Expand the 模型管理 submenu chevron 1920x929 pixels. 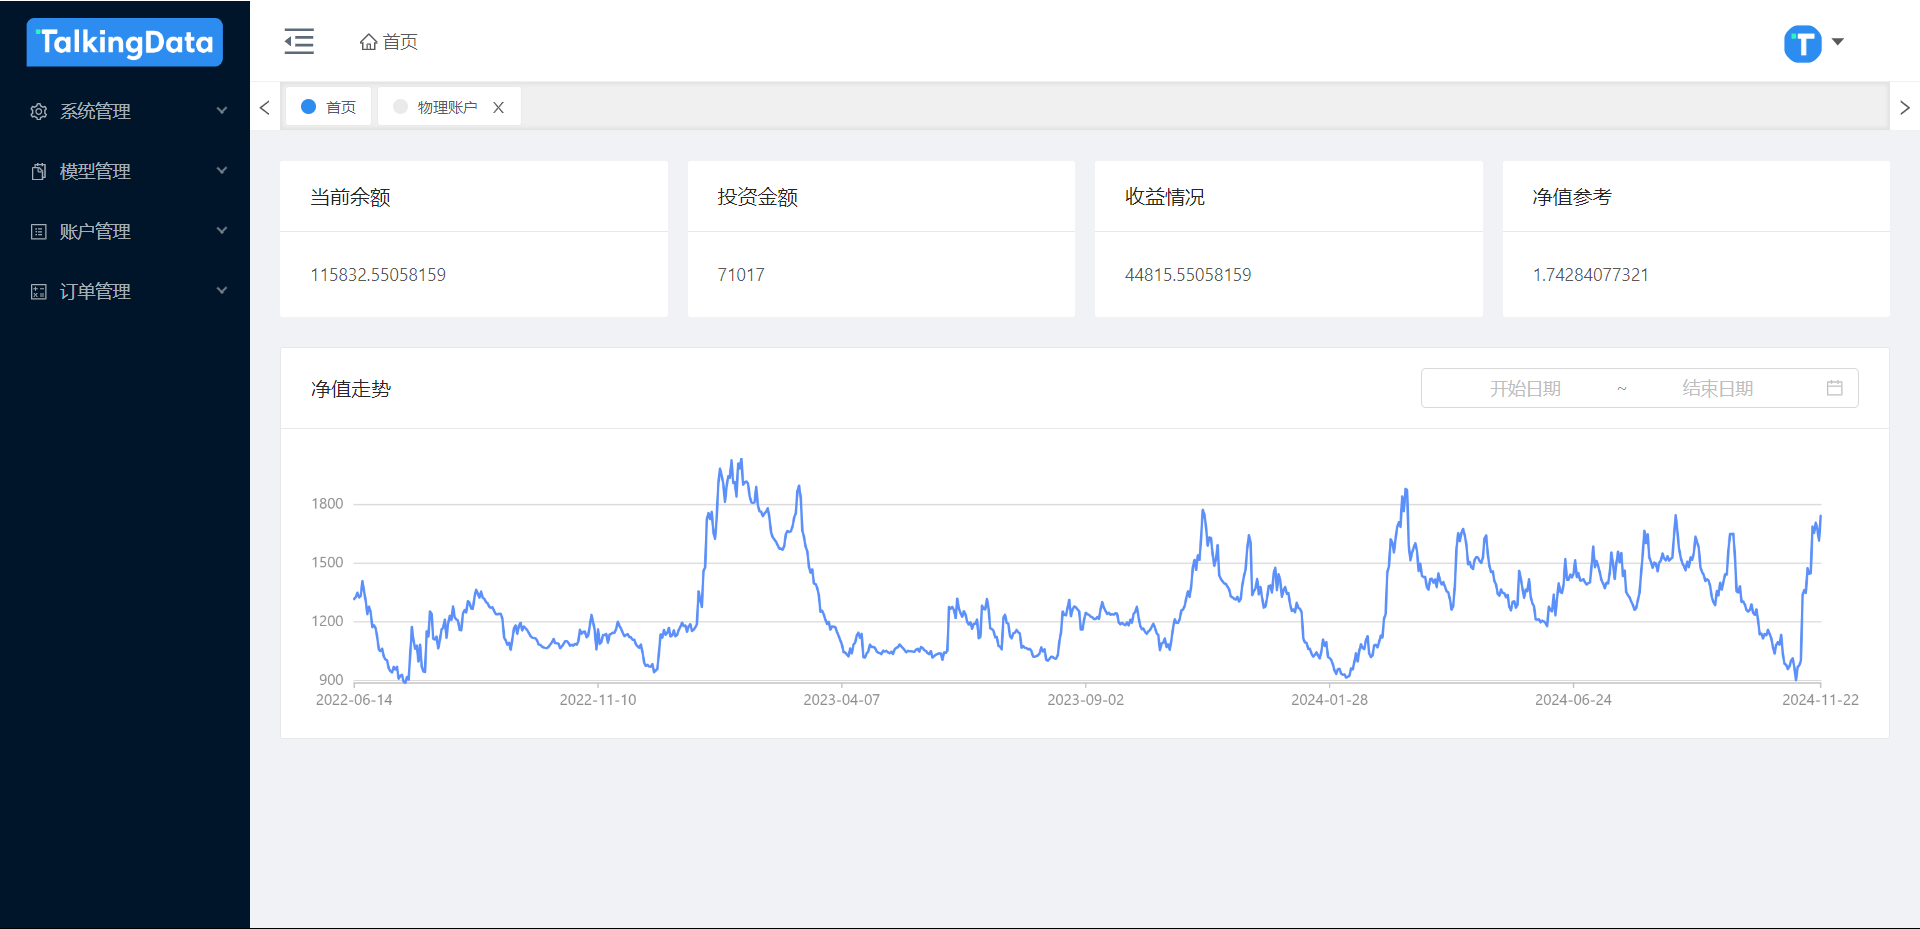point(222,171)
